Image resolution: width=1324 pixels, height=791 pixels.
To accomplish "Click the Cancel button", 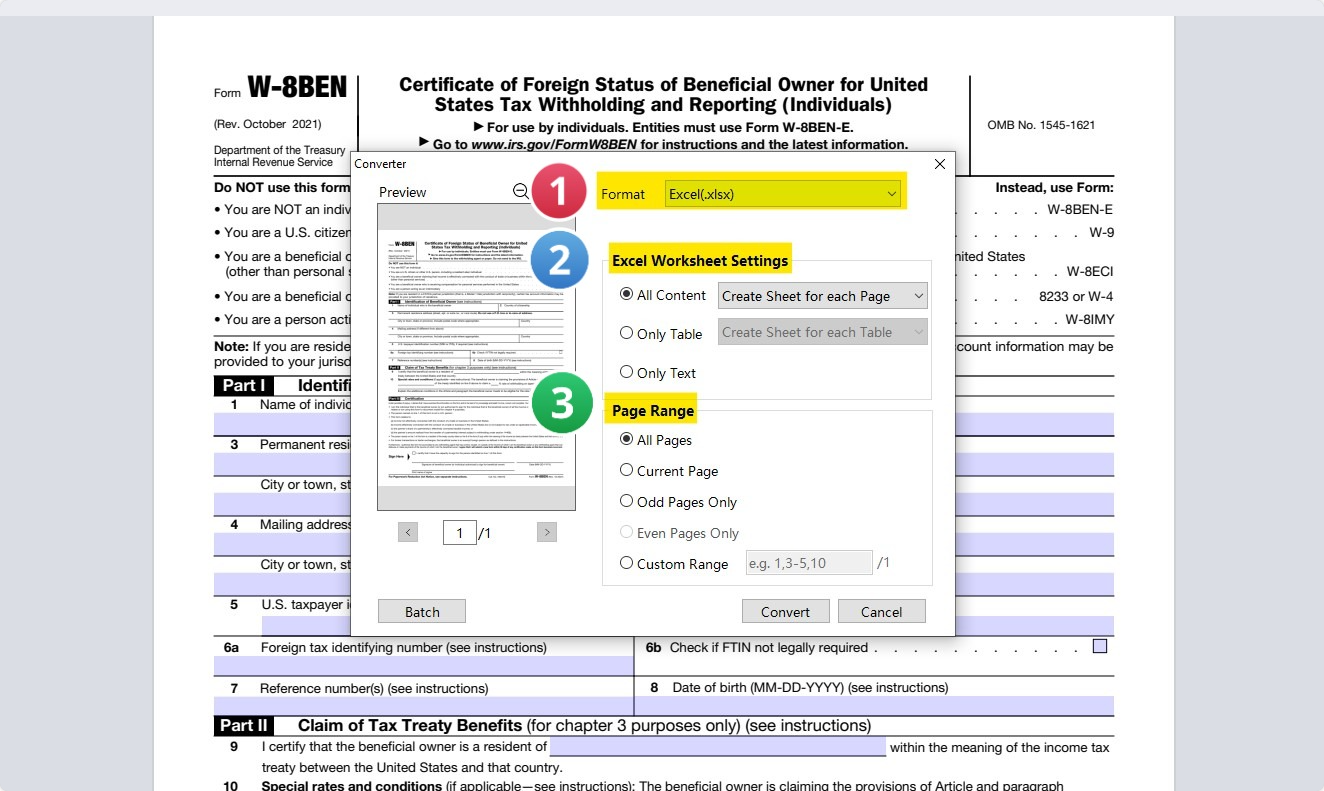I will (x=881, y=612).
